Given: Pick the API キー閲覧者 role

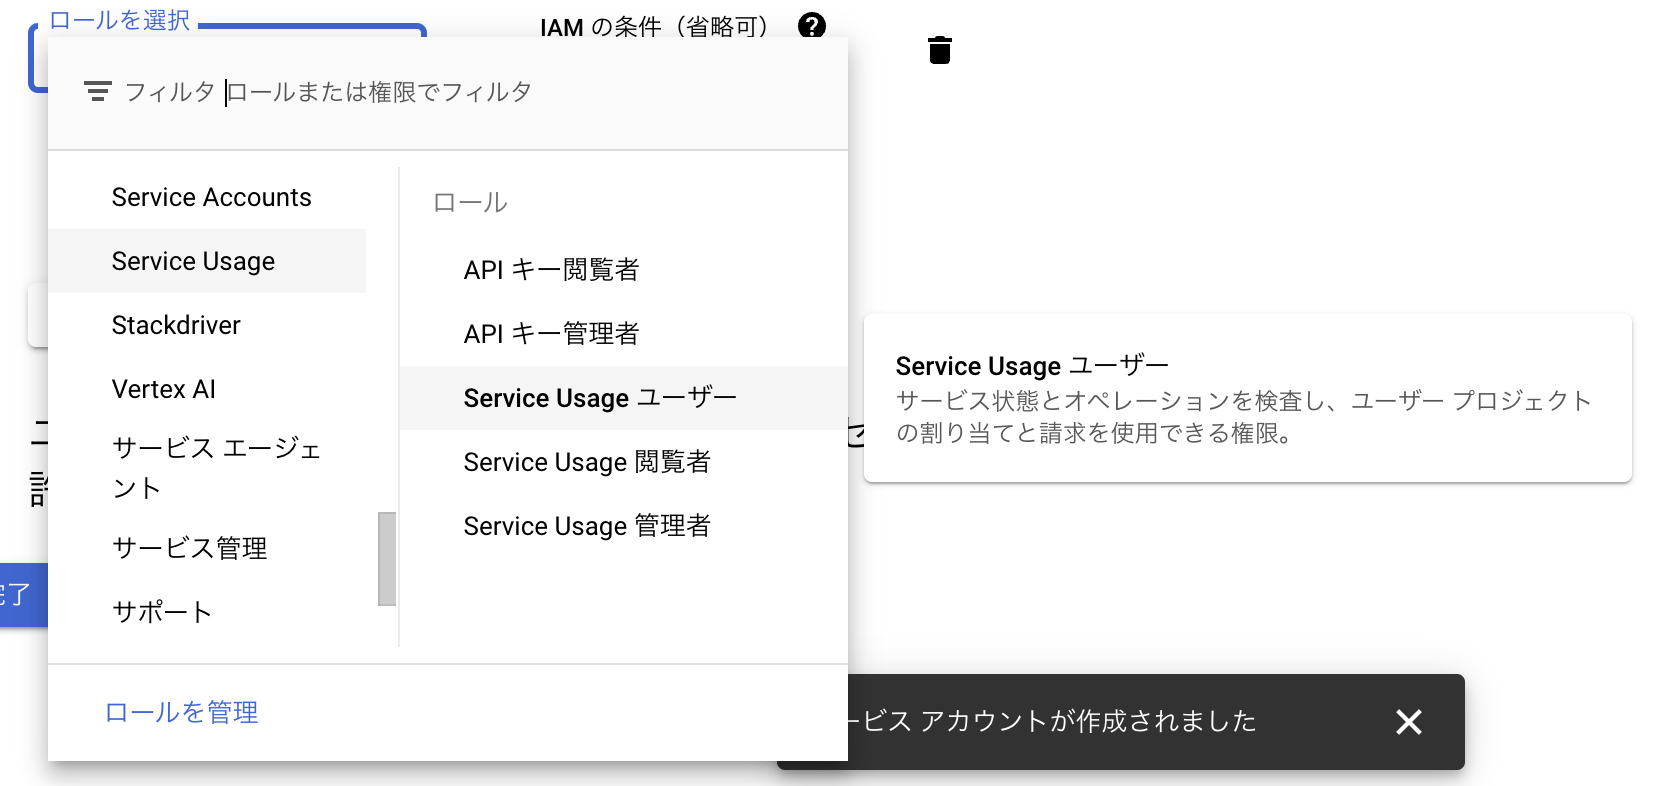Looking at the screenshot, I should pos(551,270).
